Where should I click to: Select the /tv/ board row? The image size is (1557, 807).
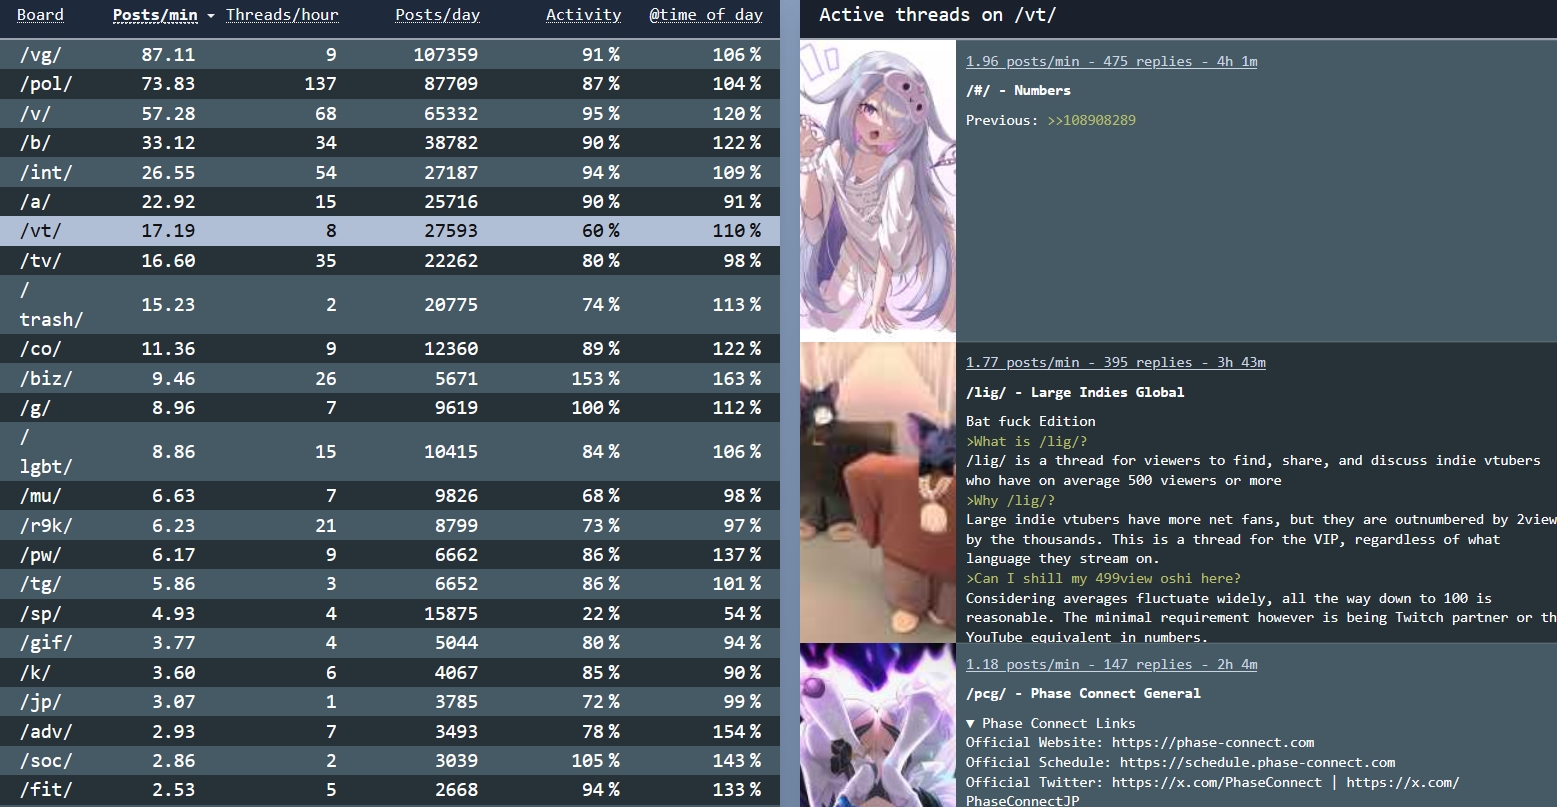pos(390,261)
